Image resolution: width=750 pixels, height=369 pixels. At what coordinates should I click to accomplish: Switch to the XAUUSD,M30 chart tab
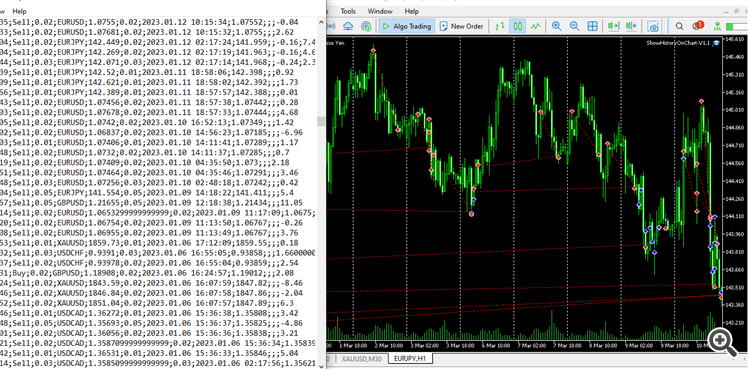pos(361,358)
